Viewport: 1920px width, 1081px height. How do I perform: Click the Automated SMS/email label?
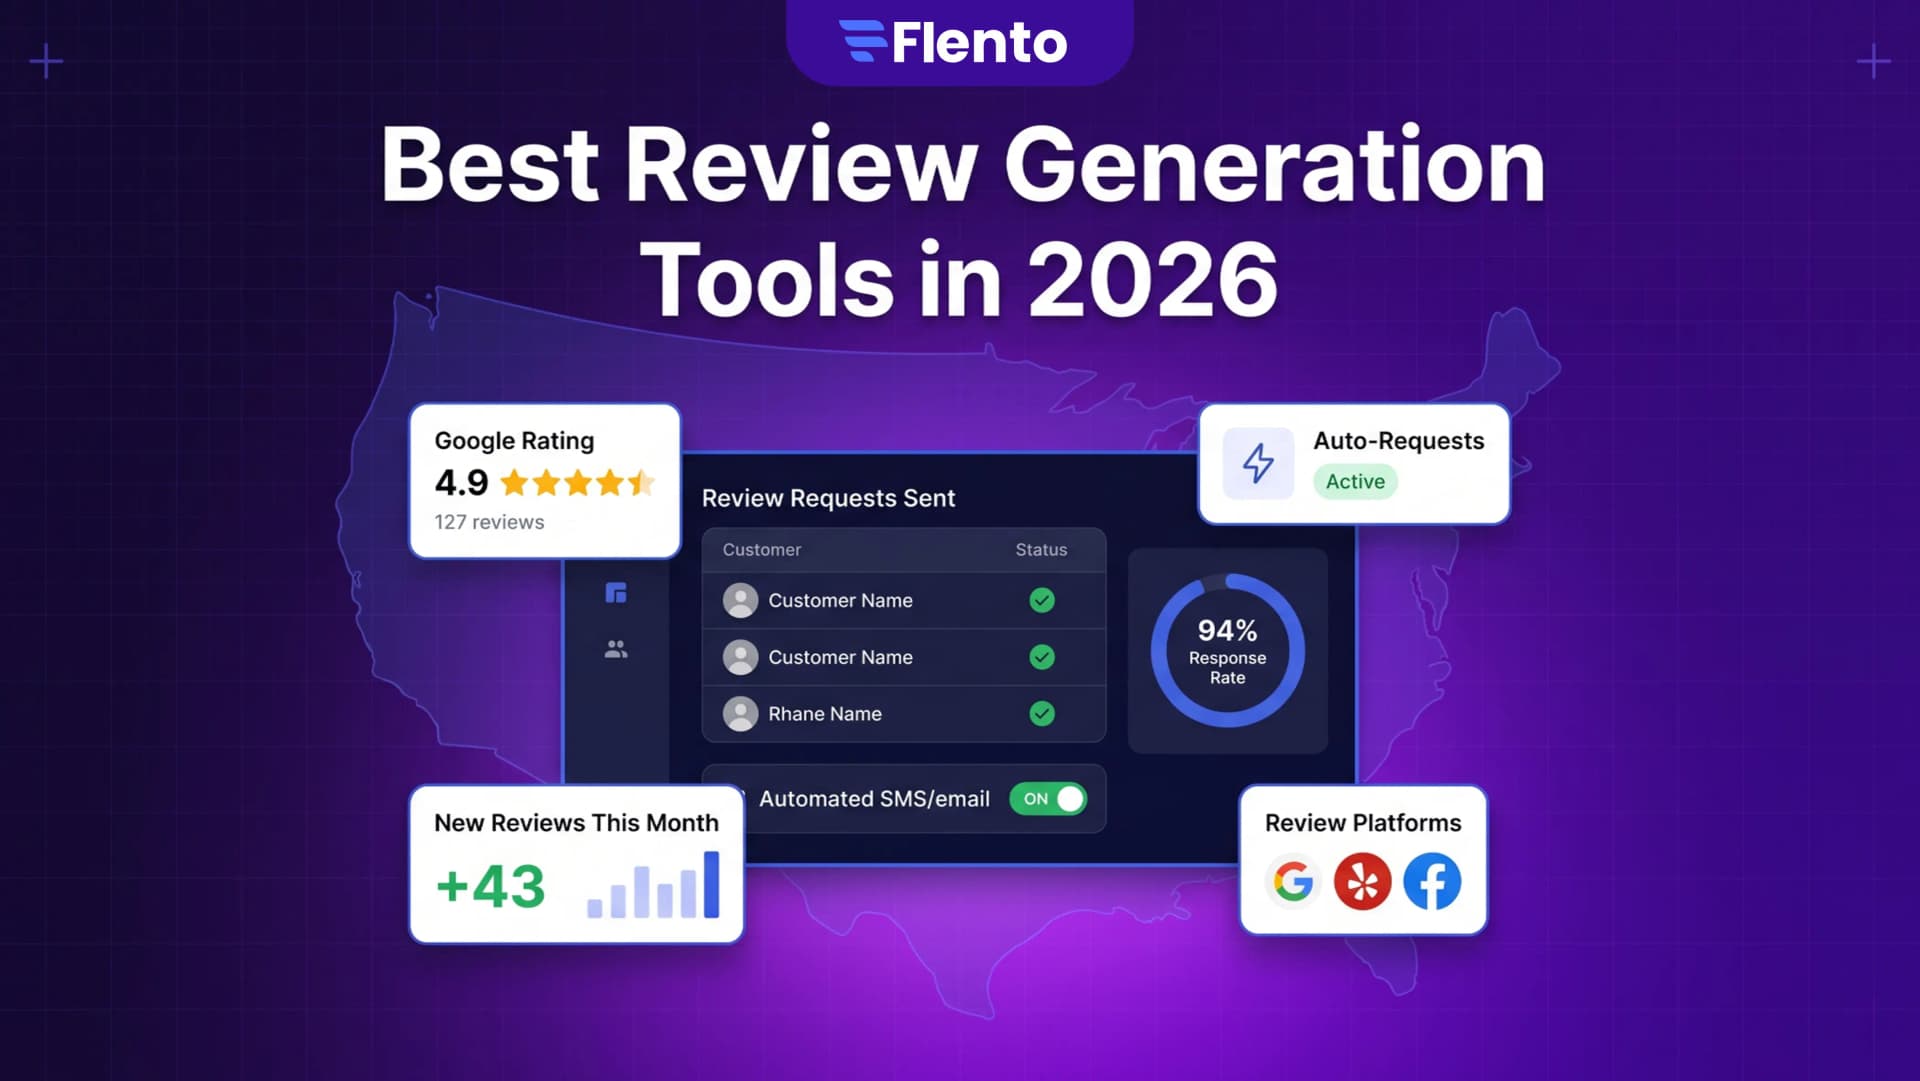[x=874, y=799]
